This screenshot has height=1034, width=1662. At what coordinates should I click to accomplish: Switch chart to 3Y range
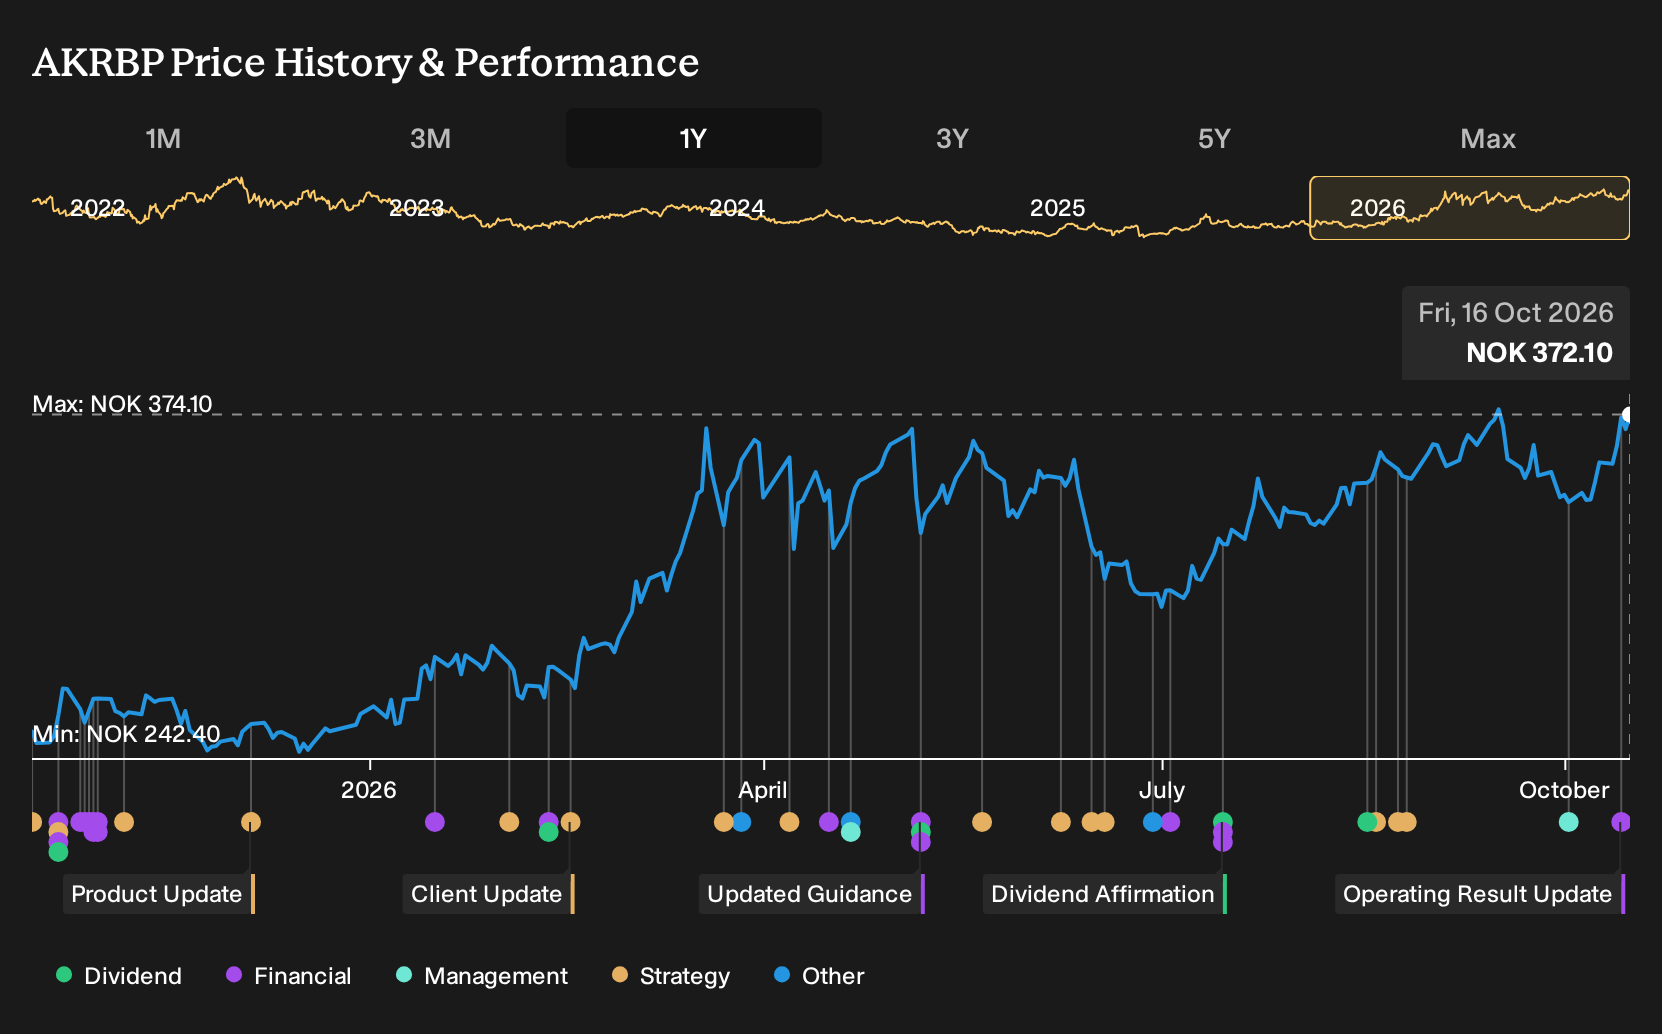tap(952, 138)
